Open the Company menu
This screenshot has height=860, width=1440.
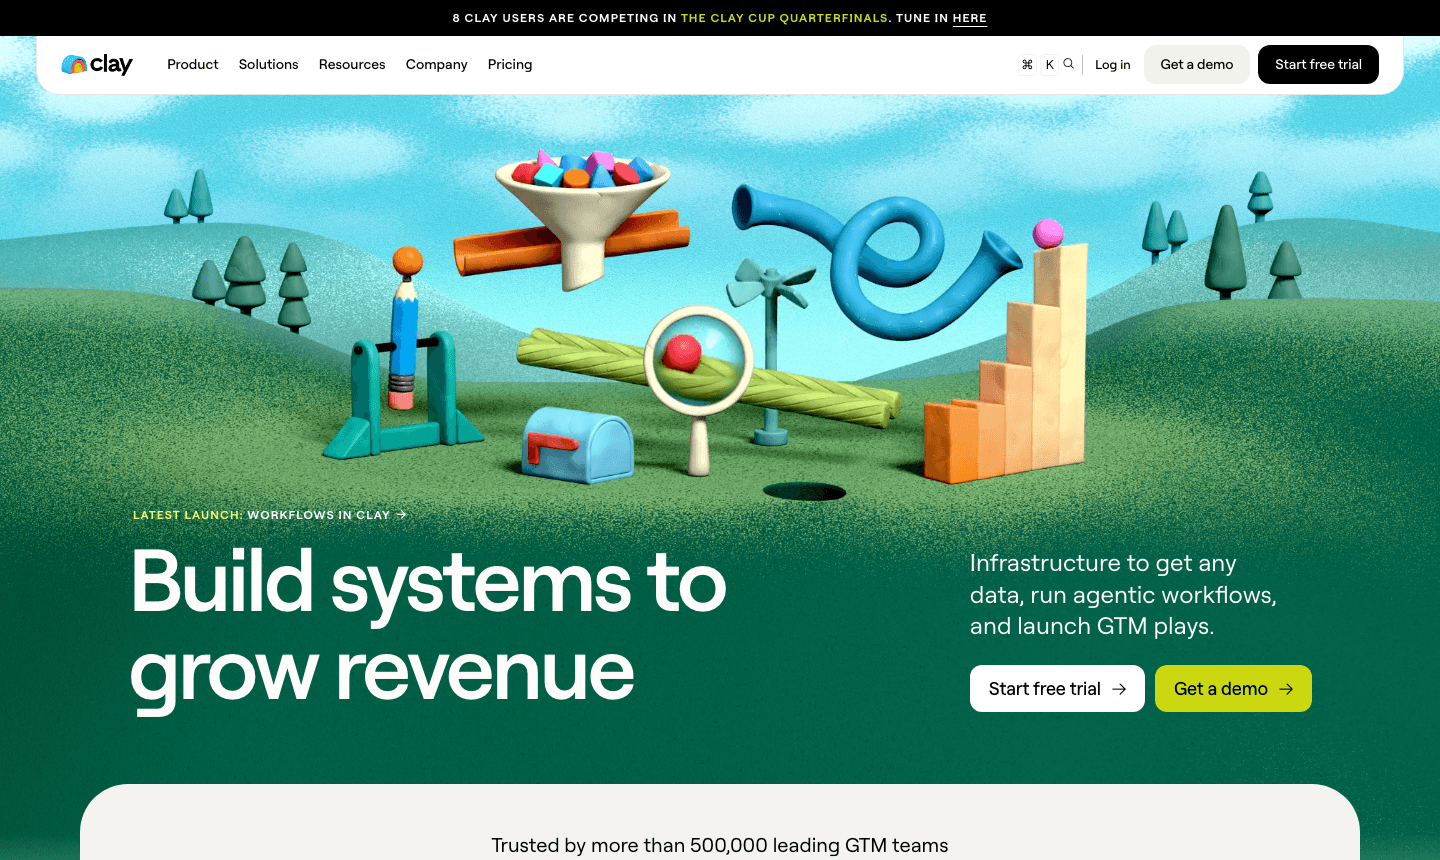(437, 64)
